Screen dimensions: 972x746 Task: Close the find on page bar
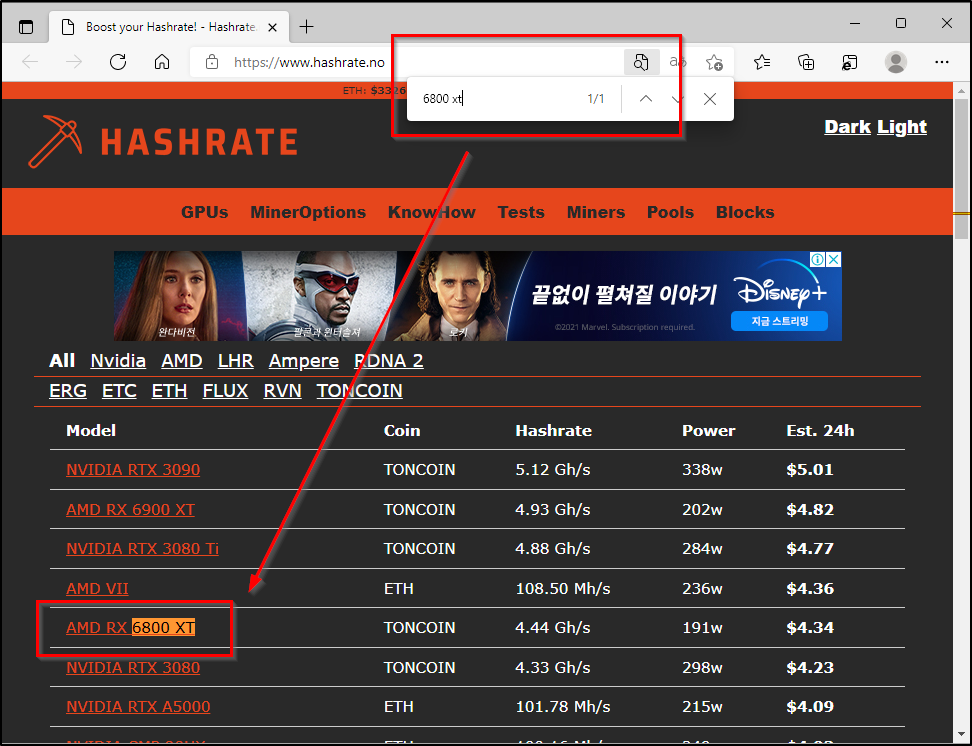[710, 99]
